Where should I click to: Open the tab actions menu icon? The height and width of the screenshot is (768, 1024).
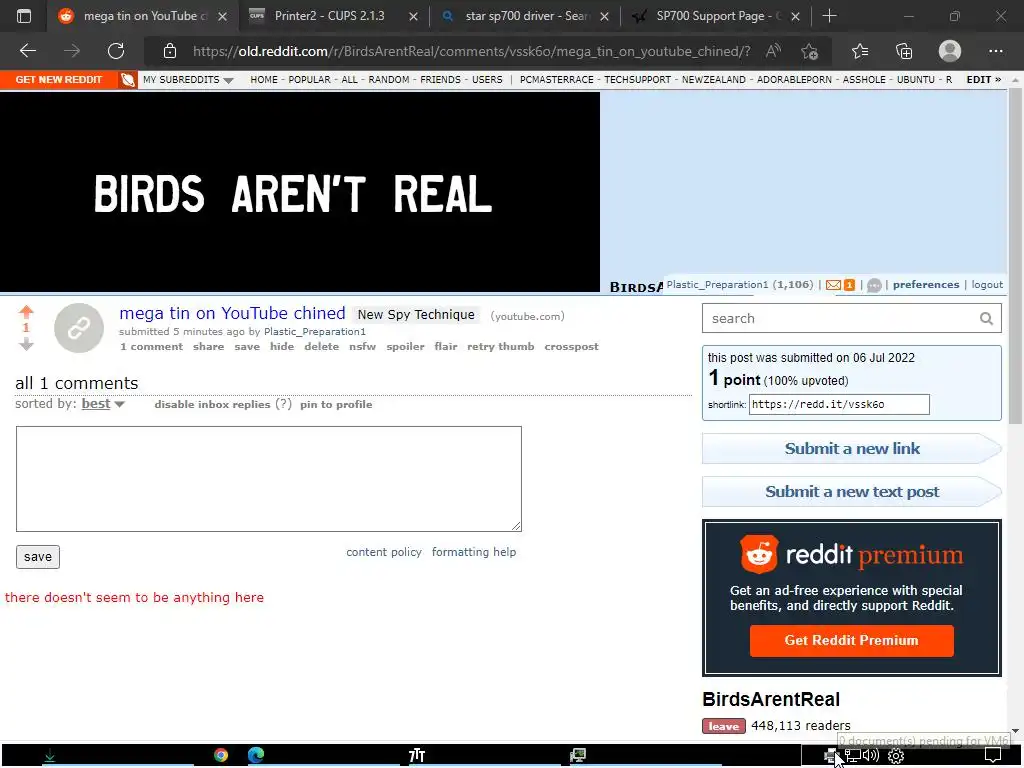[24, 16]
